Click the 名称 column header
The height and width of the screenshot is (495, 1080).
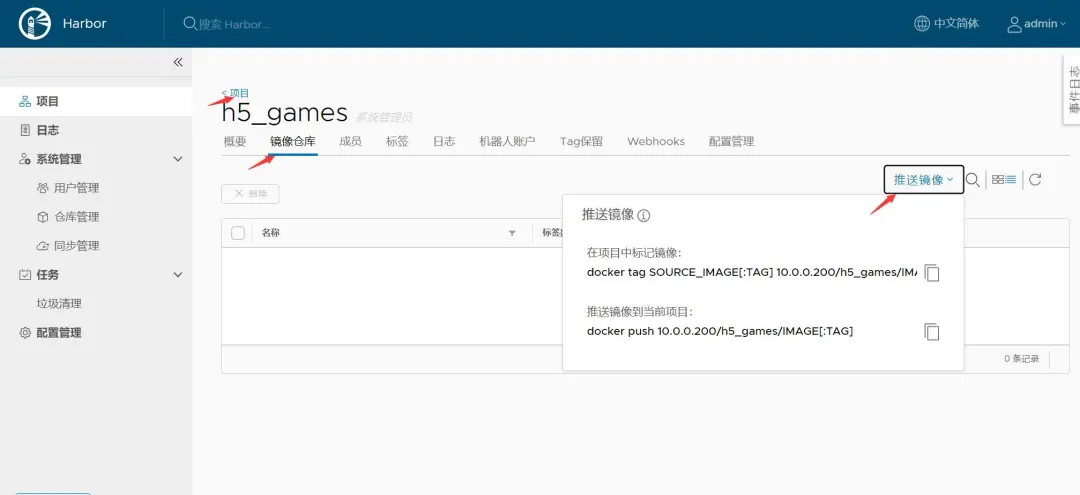click(x=271, y=233)
